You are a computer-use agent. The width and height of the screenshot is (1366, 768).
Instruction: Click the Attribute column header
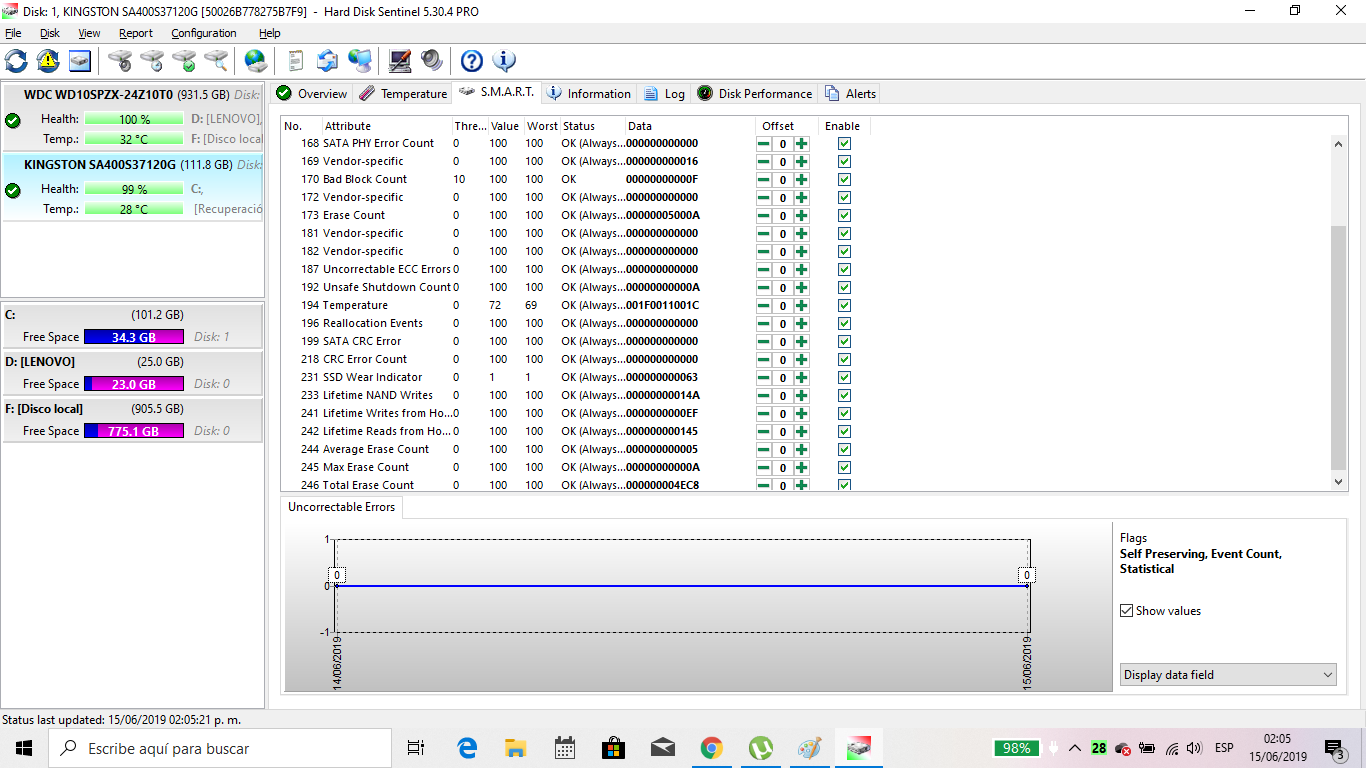click(386, 126)
